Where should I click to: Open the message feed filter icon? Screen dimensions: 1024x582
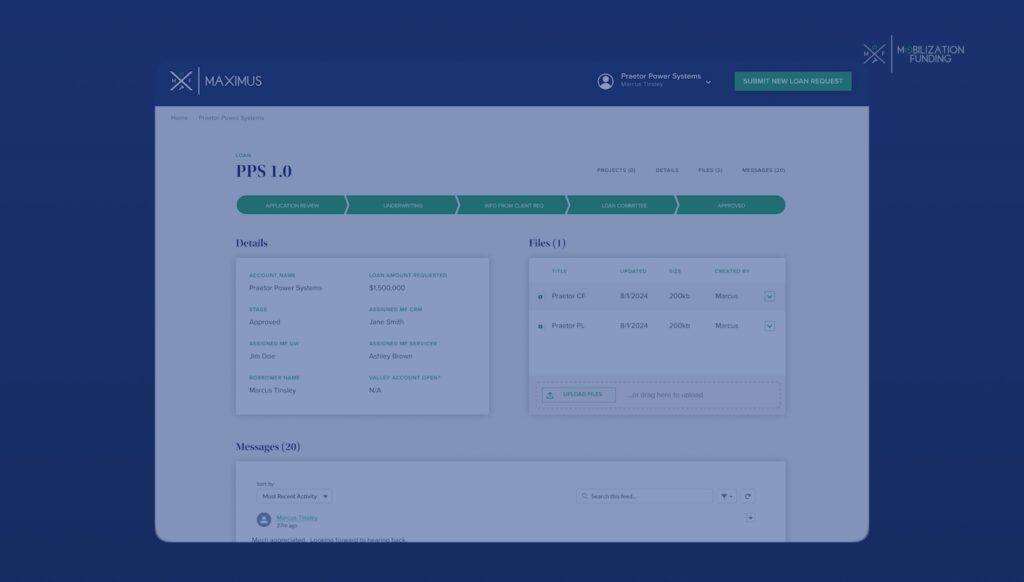pos(726,496)
